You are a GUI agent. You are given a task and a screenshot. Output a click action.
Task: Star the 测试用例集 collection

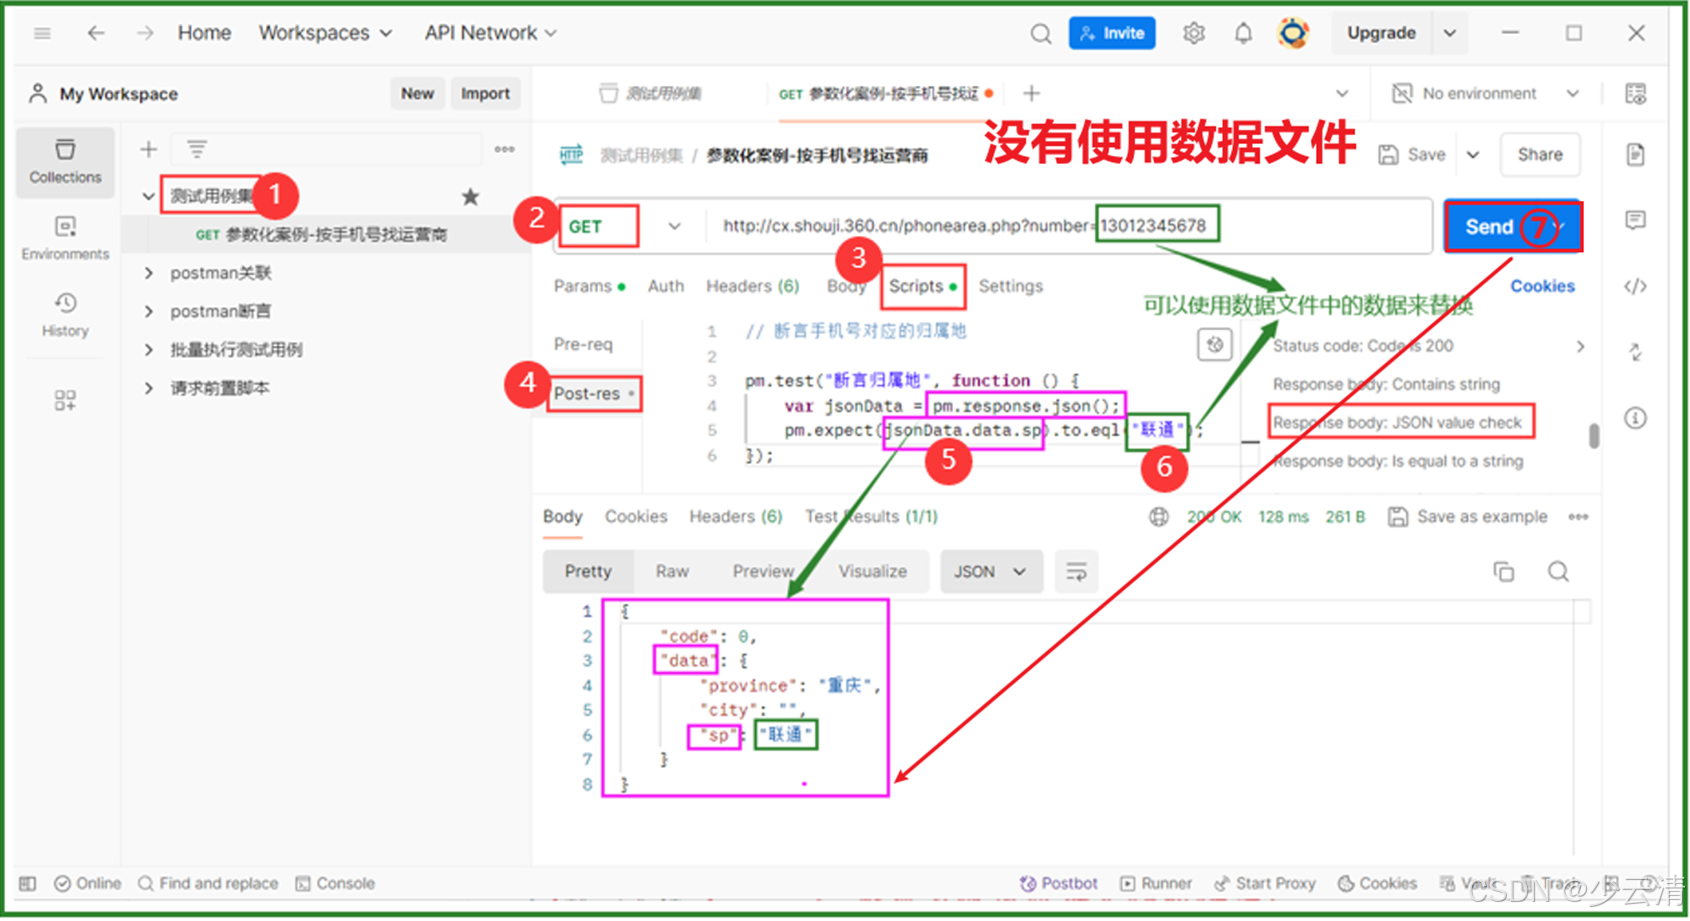470,196
